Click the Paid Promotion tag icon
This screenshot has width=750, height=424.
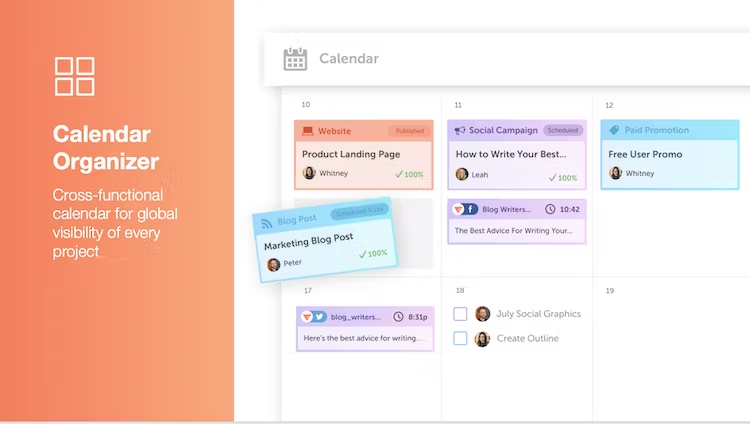(614, 130)
